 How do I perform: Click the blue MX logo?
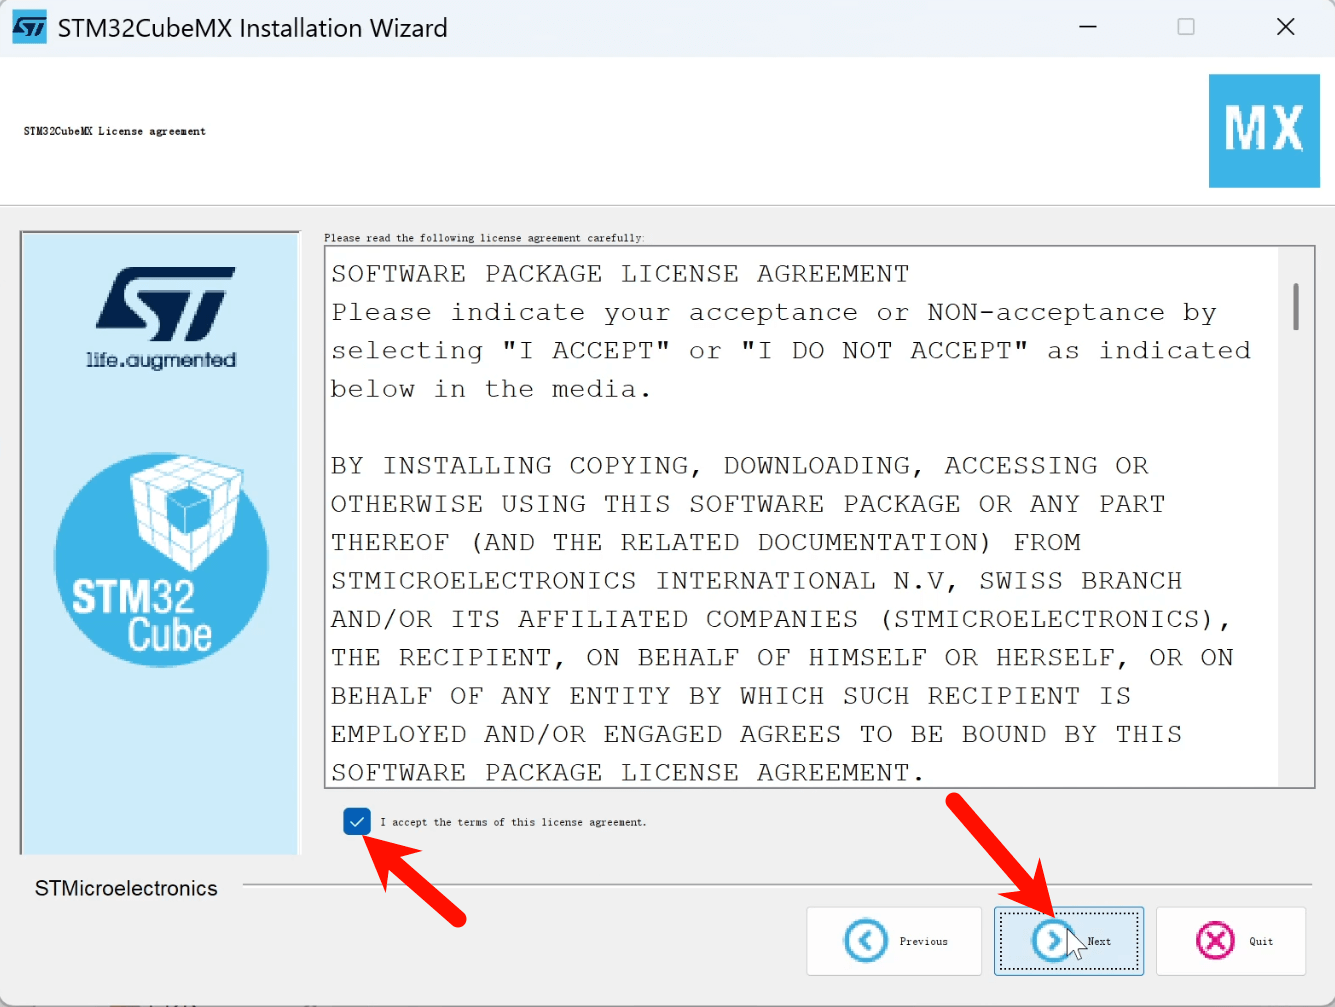tap(1264, 130)
